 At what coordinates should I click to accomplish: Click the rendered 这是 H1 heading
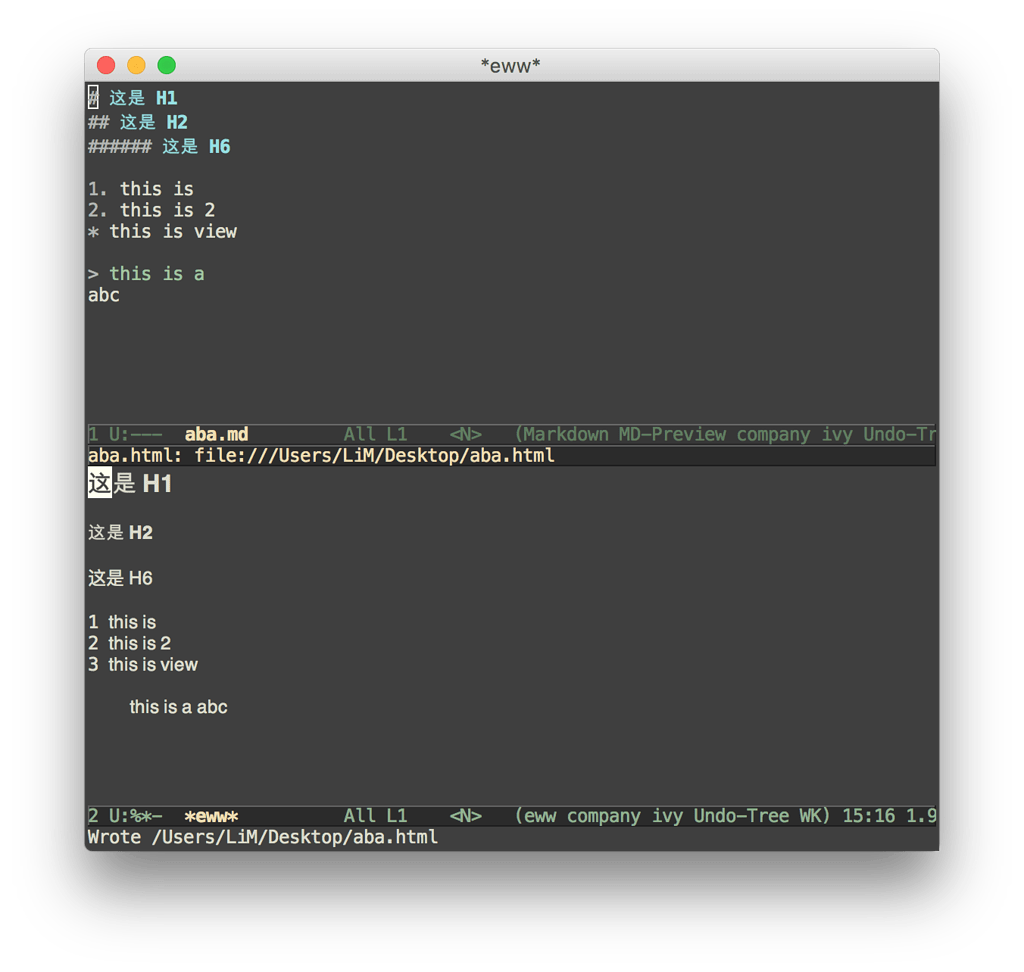pyautogui.click(x=129, y=483)
